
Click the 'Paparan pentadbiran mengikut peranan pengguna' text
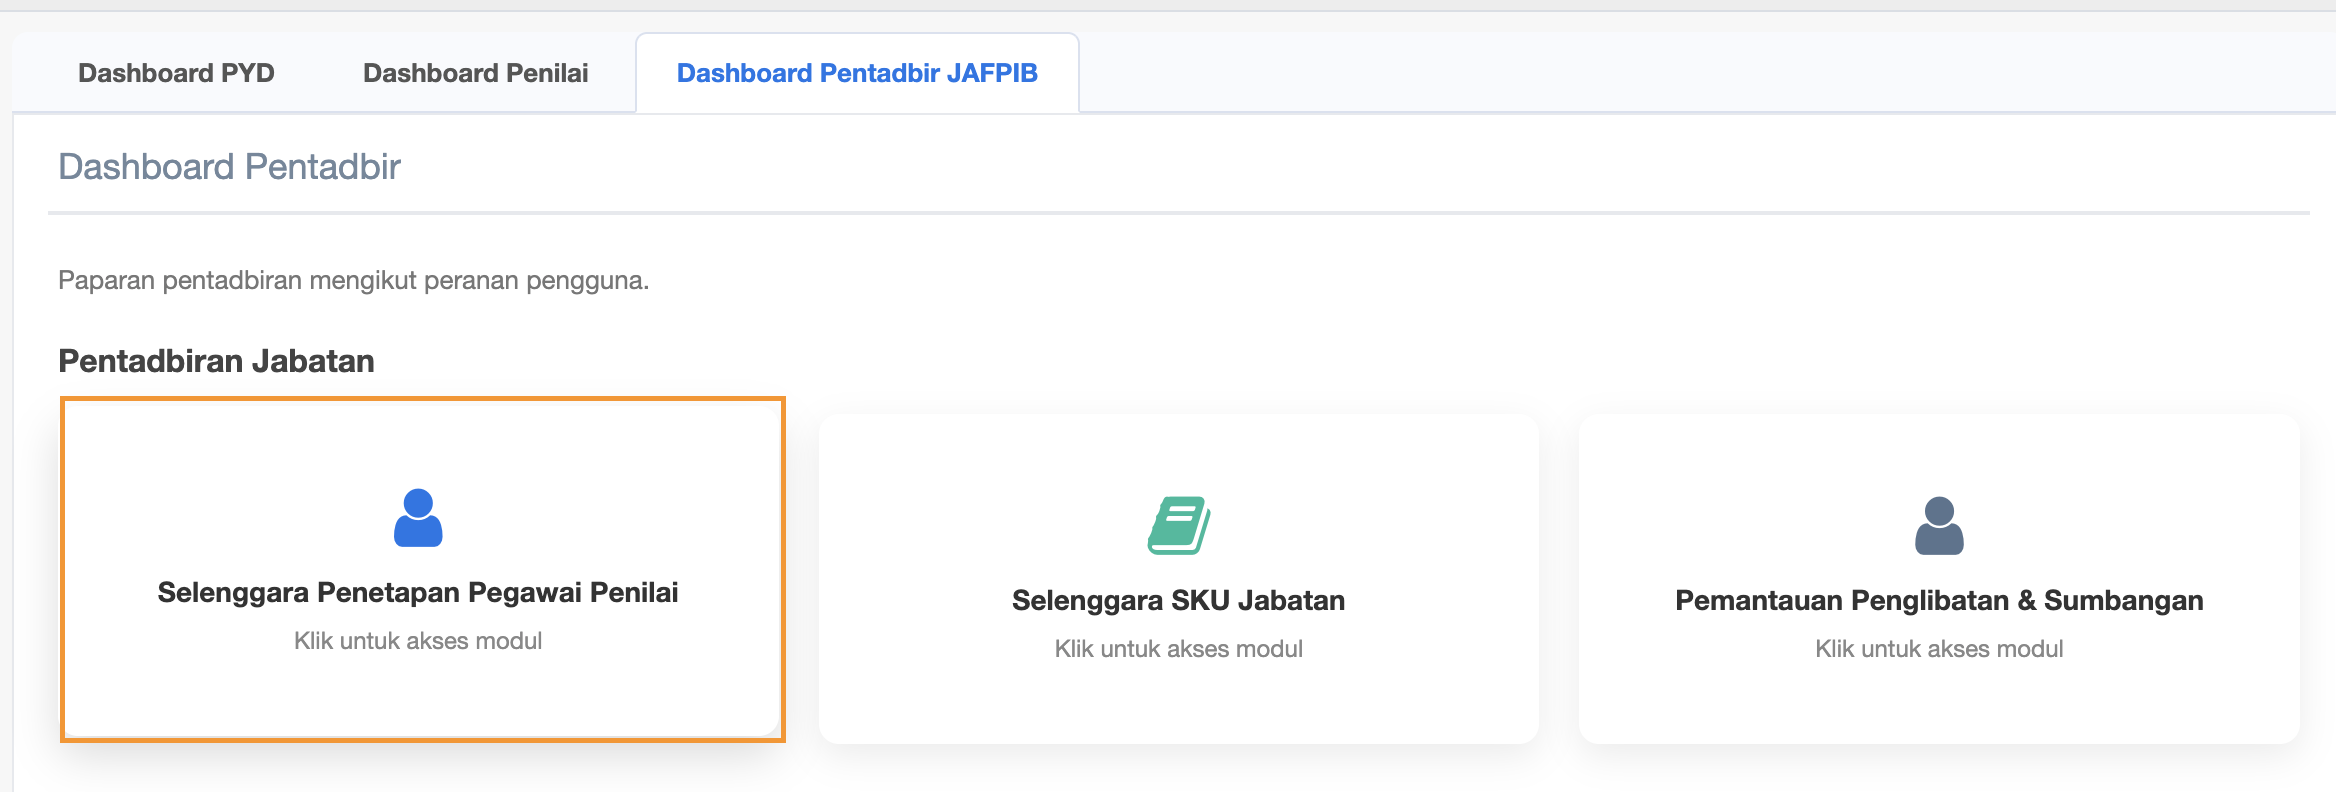tap(353, 280)
